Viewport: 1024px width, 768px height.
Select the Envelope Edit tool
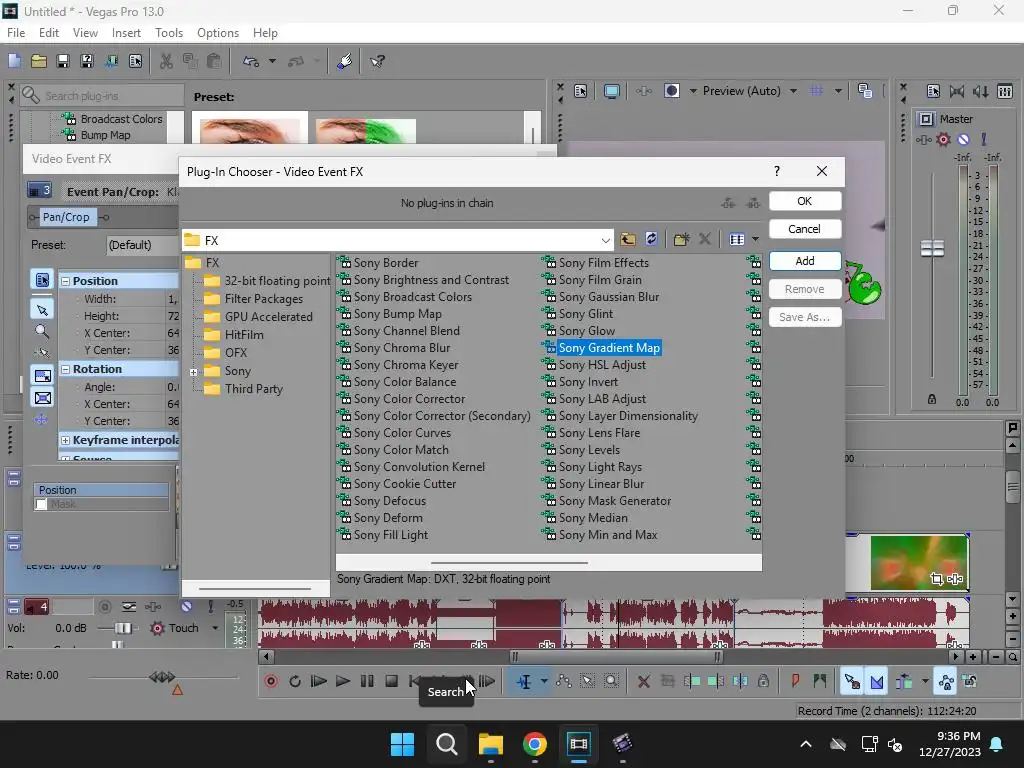[x=564, y=681]
